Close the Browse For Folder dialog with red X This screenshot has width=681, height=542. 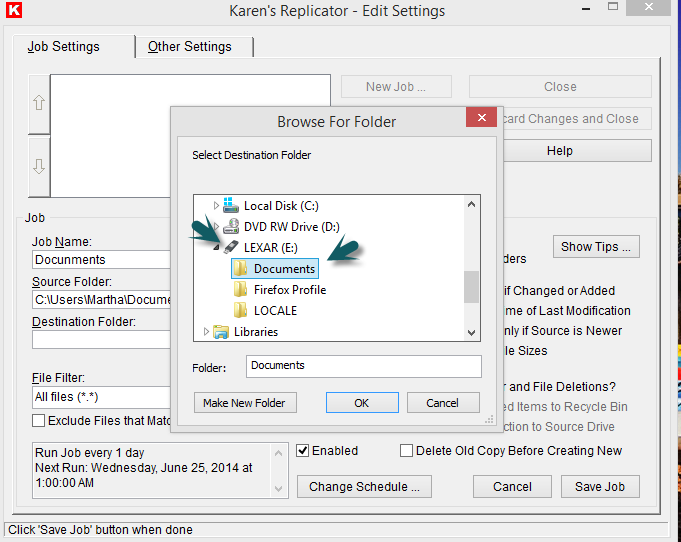pyautogui.click(x=481, y=117)
